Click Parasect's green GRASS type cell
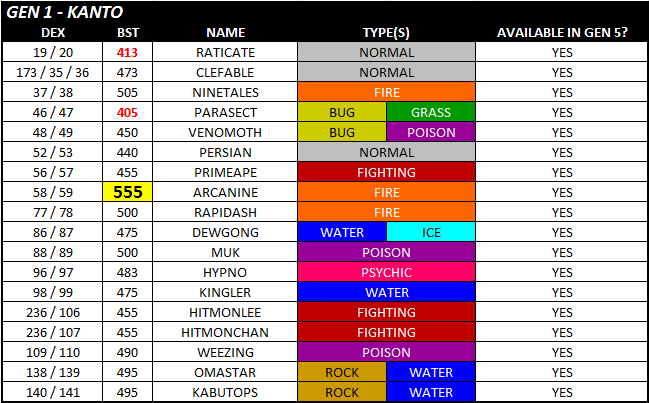649x403 pixels. click(x=431, y=112)
